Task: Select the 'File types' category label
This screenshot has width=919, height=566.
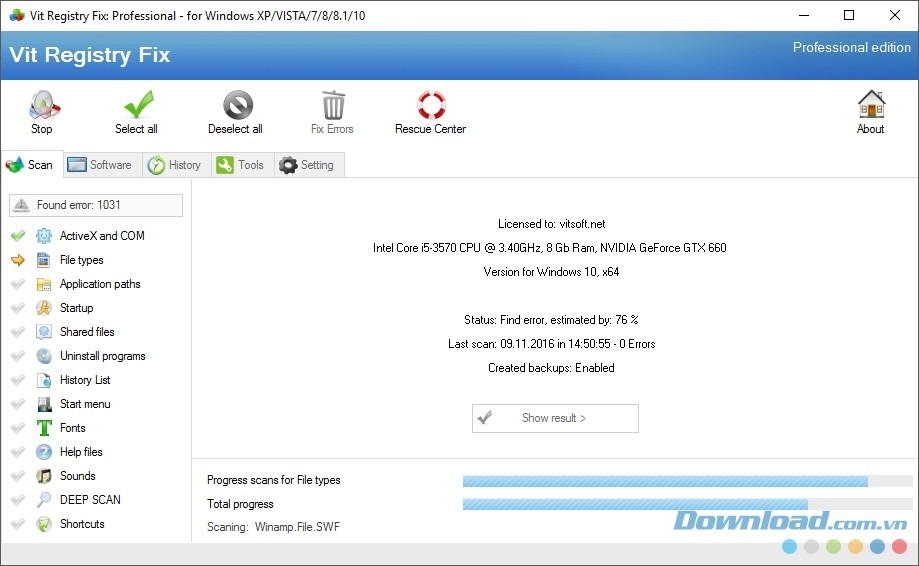Action: [x=81, y=260]
